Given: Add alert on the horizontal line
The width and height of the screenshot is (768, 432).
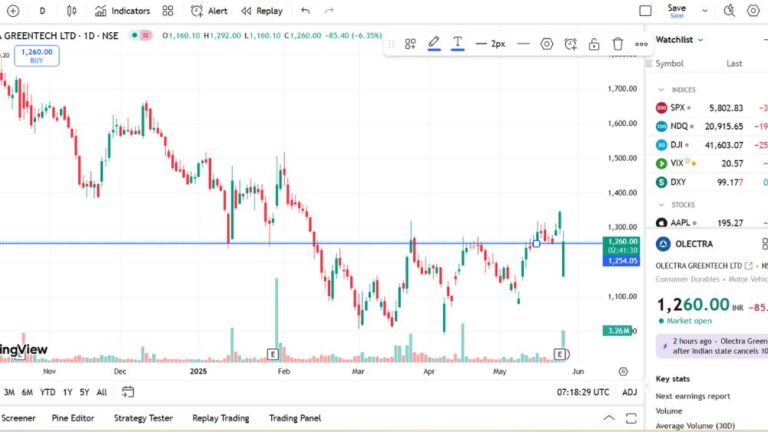Looking at the screenshot, I should (x=571, y=44).
